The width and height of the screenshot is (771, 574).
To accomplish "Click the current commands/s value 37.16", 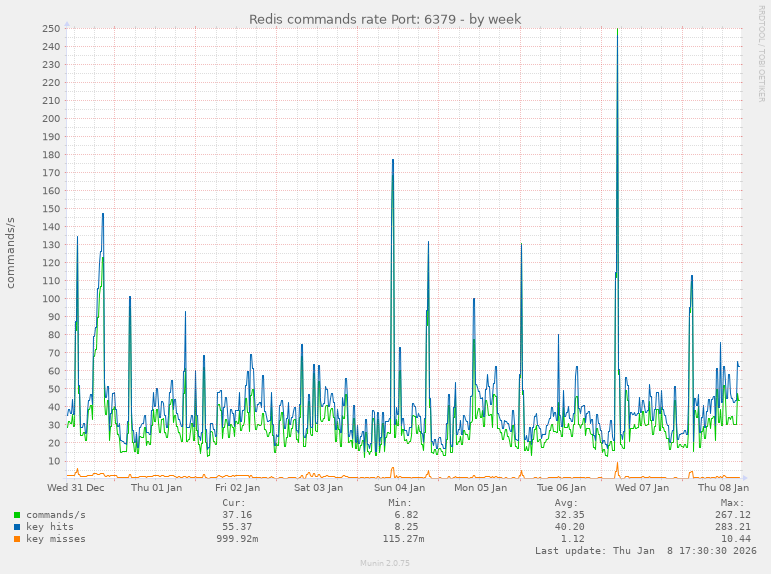I will (237, 515).
